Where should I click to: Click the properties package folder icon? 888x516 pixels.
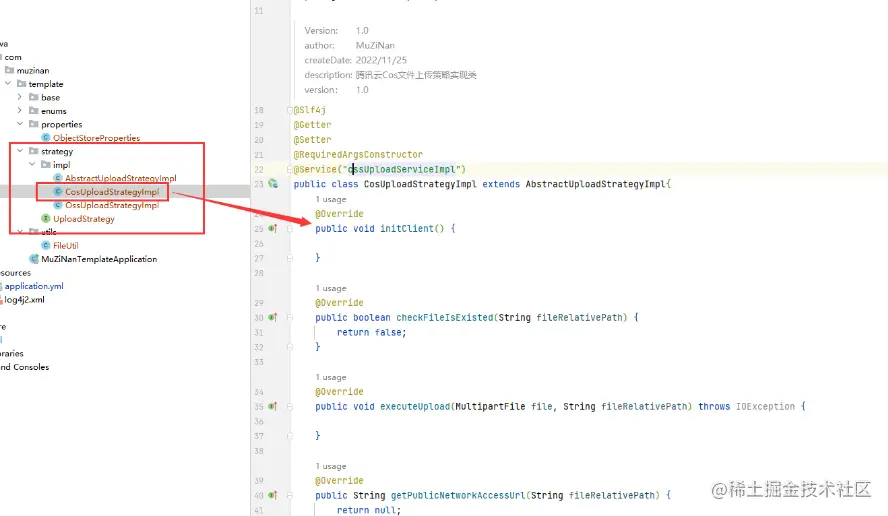tap(33, 124)
